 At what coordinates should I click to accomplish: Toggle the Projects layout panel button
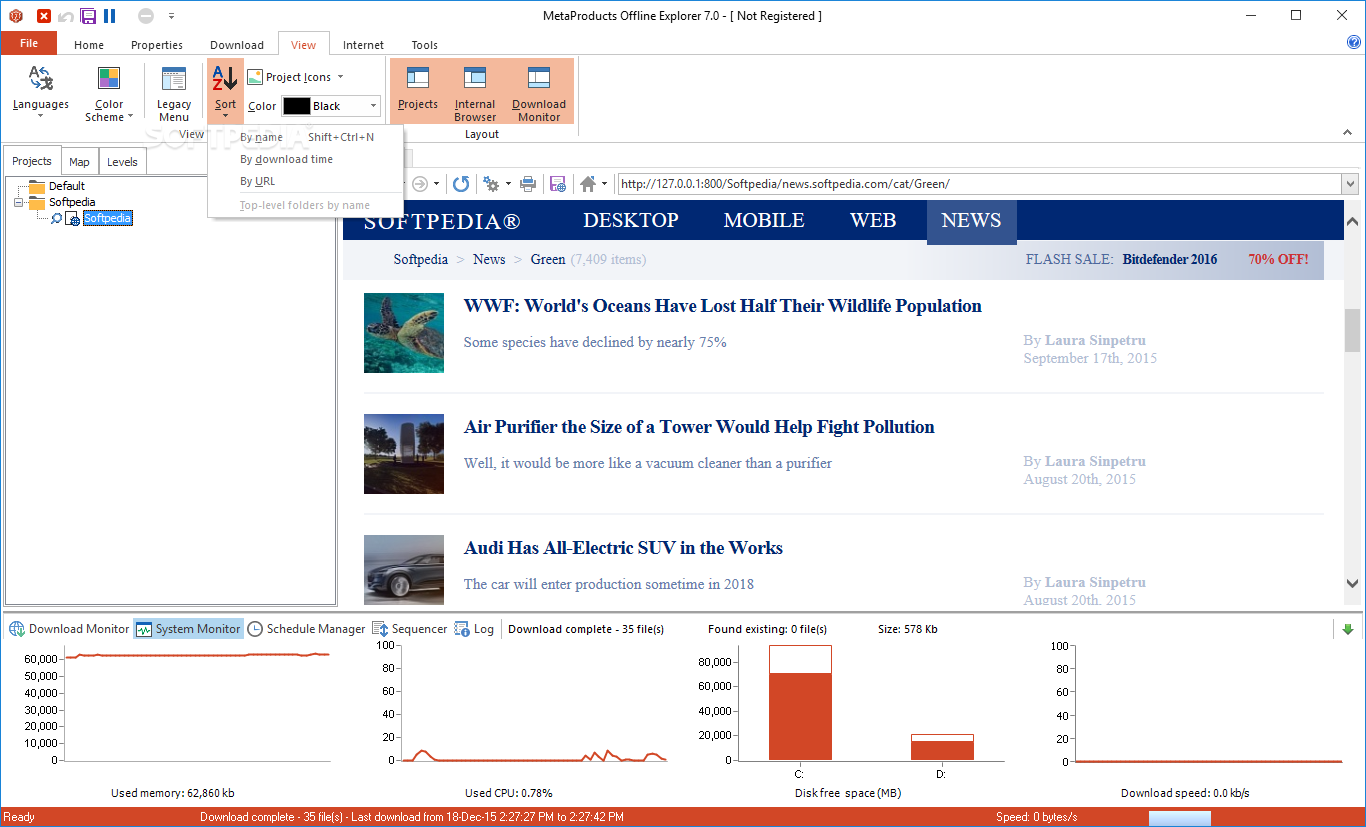418,90
